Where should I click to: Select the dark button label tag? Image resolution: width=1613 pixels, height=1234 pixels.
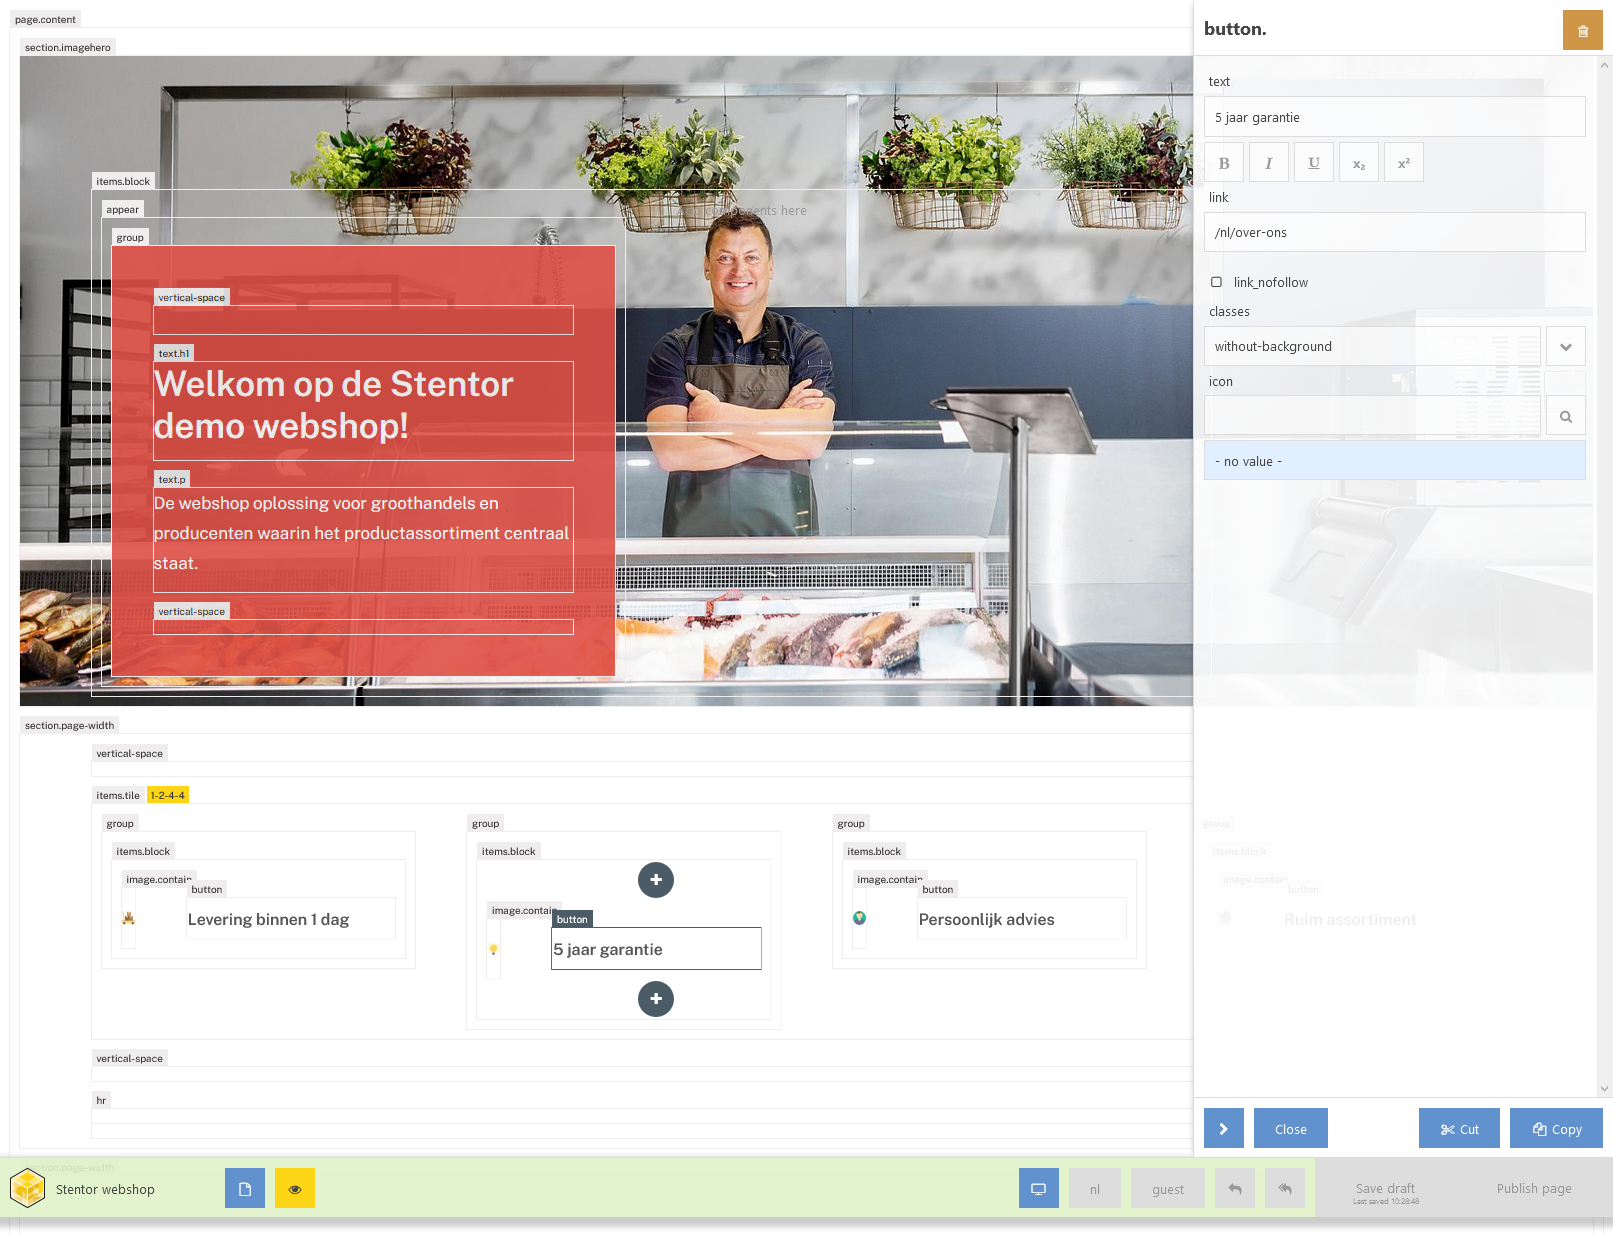coord(572,919)
